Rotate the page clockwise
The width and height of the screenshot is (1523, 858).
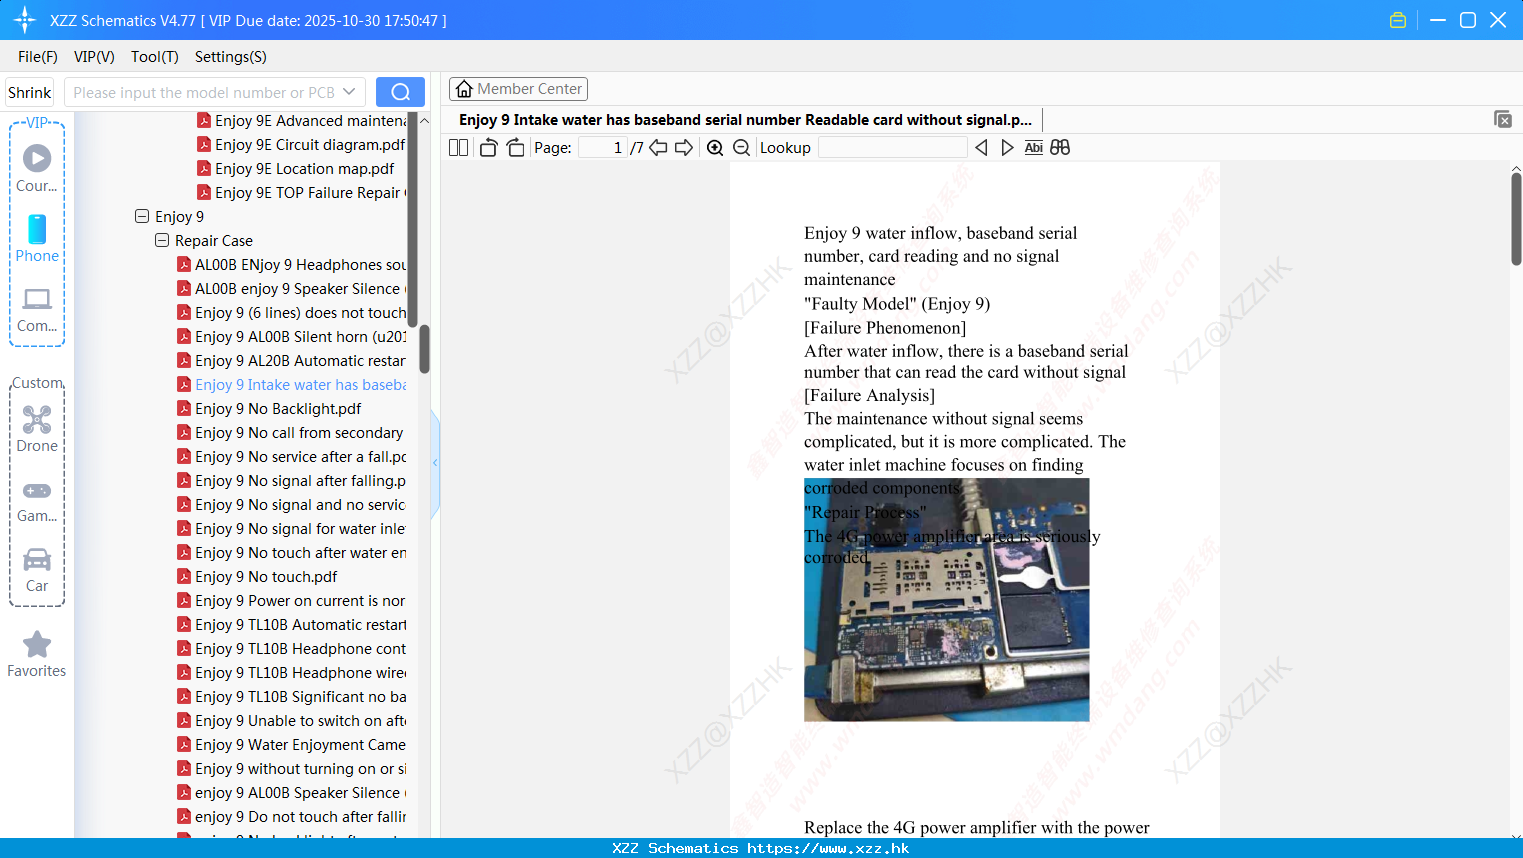tap(515, 147)
